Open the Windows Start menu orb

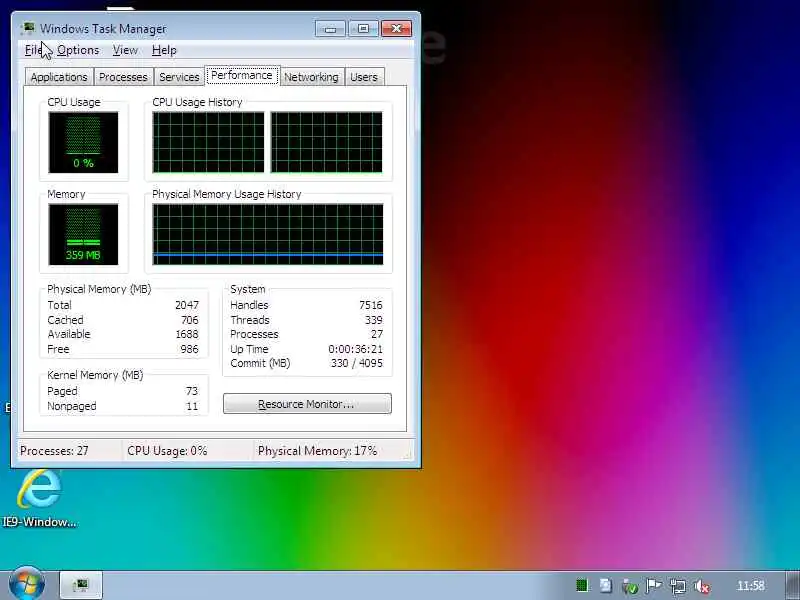(x=27, y=585)
